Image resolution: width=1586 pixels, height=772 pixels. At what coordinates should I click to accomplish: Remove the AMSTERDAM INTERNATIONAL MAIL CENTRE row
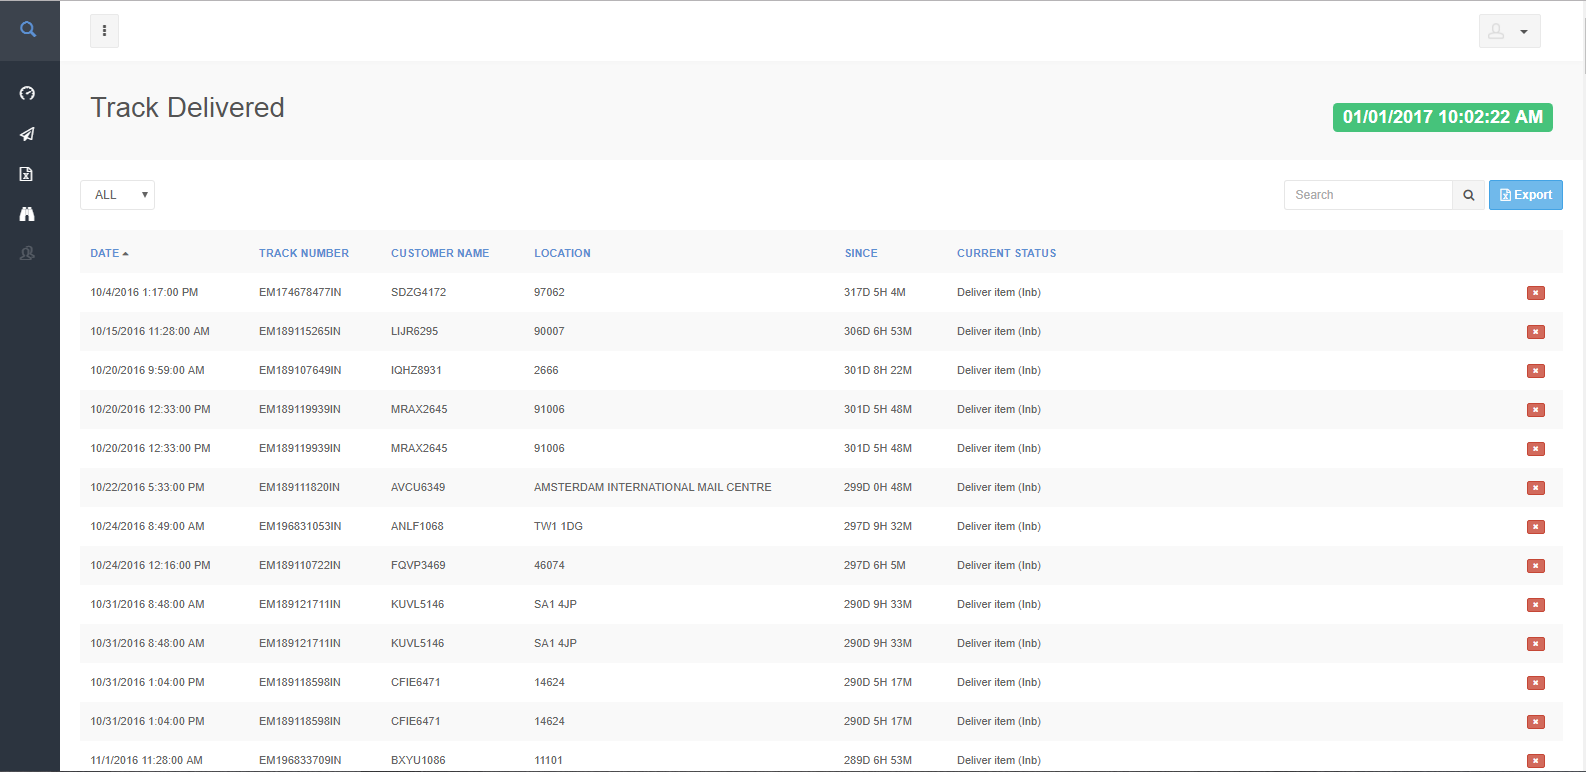pos(1535,488)
